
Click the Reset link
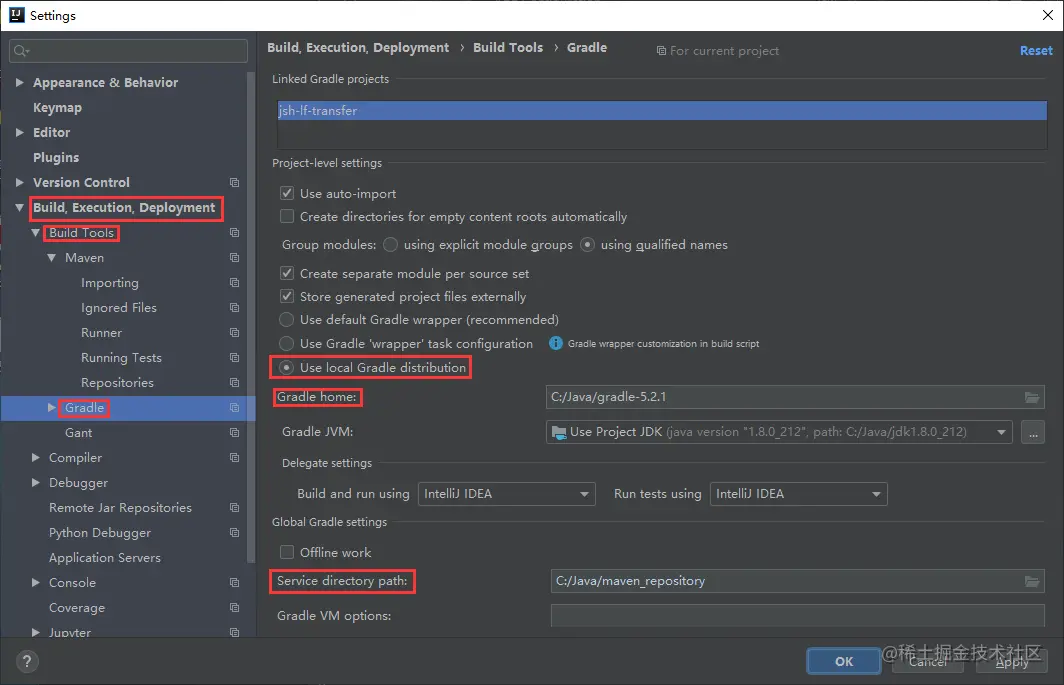(1036, 50)
